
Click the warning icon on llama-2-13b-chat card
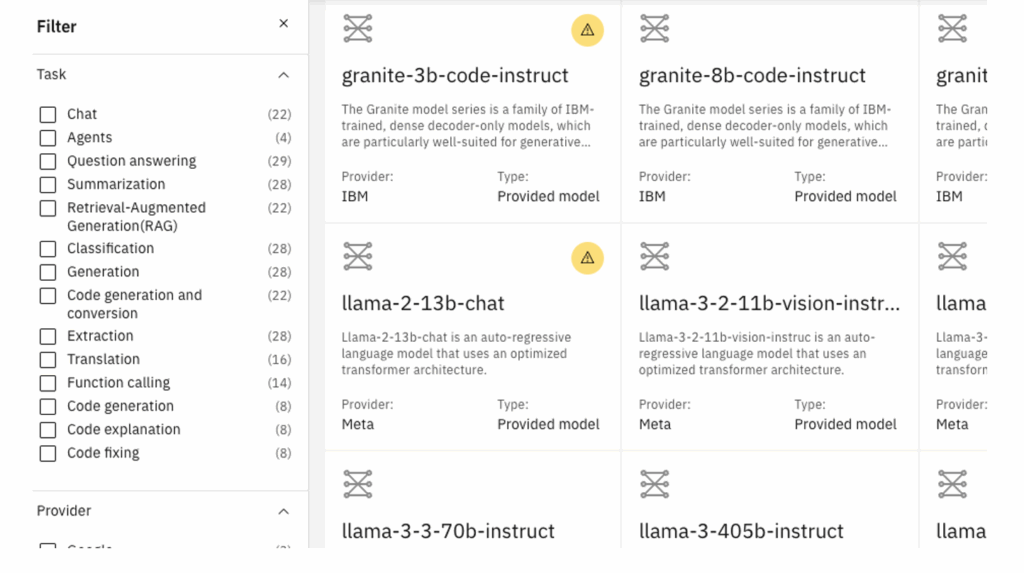point(587,258)
